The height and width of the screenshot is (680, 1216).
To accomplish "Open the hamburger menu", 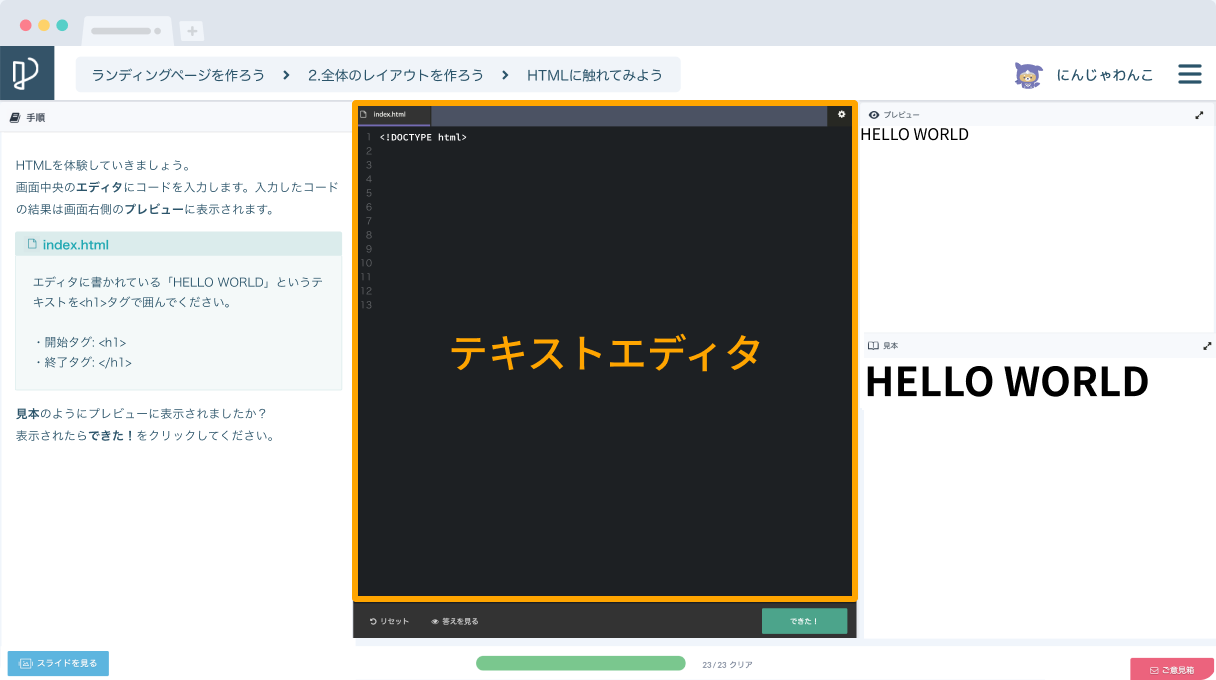I will (1189, 74).
